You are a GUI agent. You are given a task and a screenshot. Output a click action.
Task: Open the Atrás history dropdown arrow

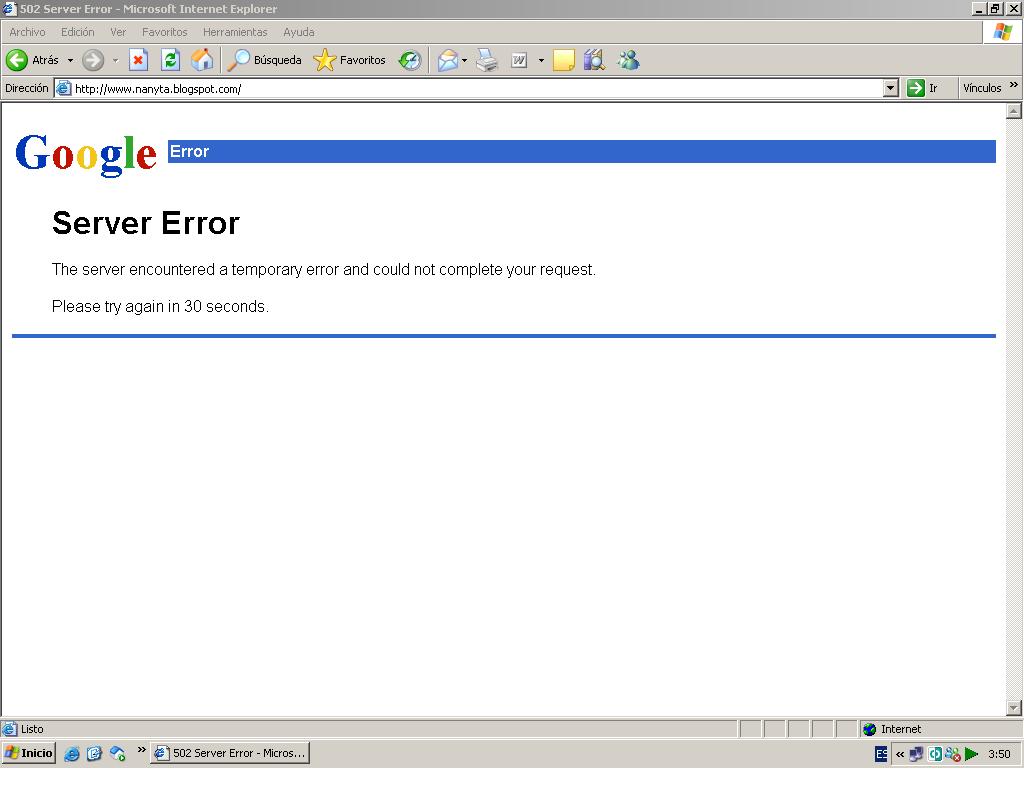pyautogui.click(x=71, y=60)
